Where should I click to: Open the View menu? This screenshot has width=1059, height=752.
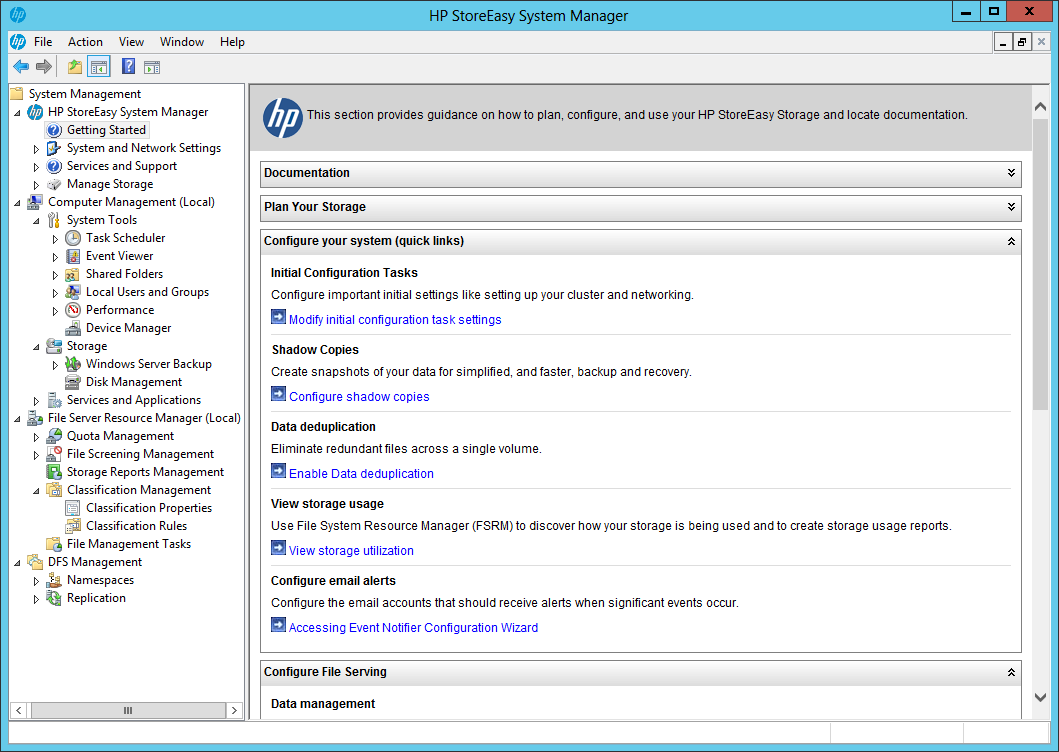coord(131,42)
